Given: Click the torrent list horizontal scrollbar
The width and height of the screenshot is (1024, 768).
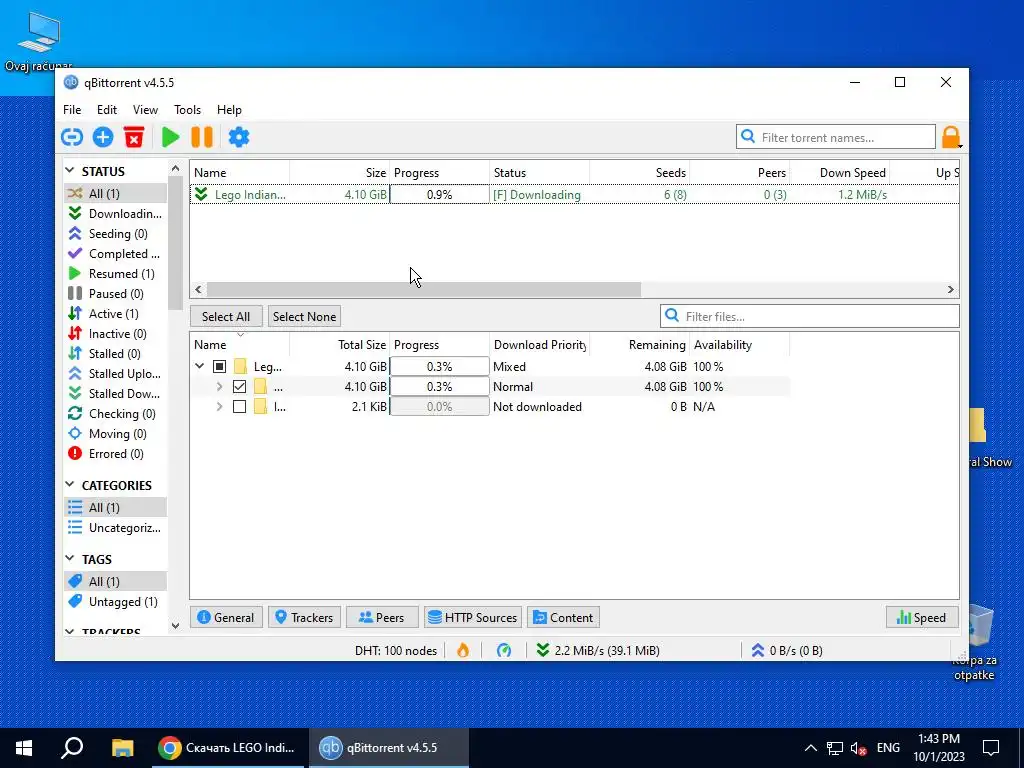Looking at the screenshot, I should coord(424,289).
